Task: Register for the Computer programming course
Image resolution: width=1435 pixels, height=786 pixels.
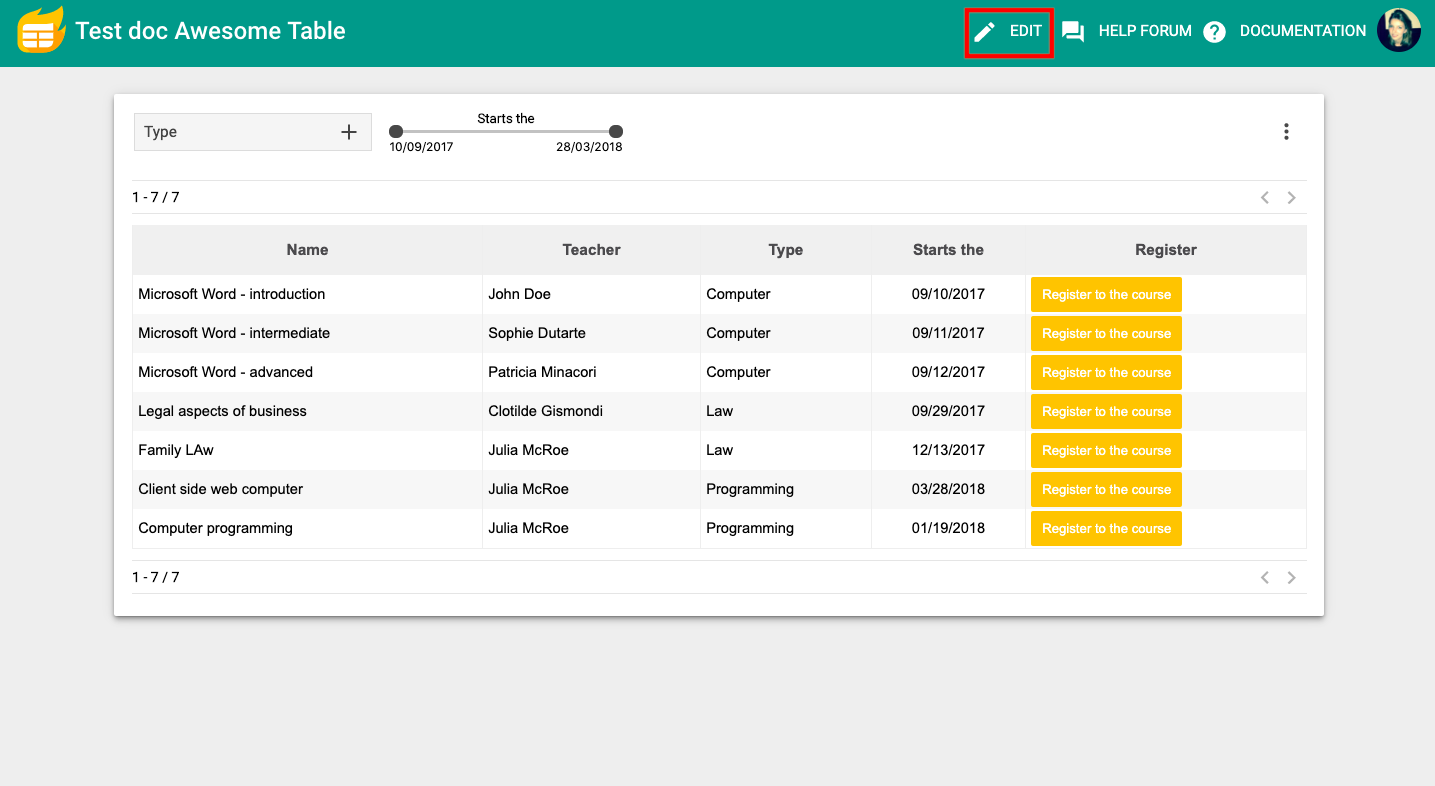Action: pyautogui.click(x=1106, y=529)
